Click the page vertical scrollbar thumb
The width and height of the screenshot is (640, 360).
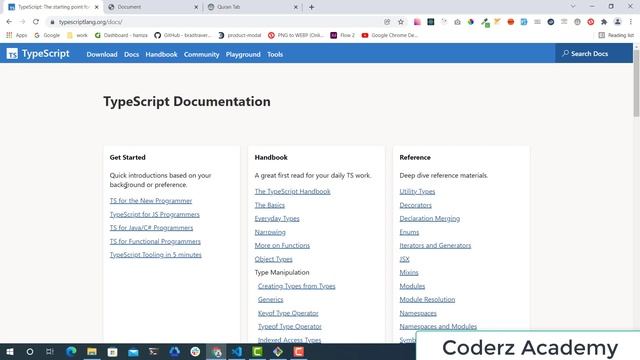(x=636, y=83)
